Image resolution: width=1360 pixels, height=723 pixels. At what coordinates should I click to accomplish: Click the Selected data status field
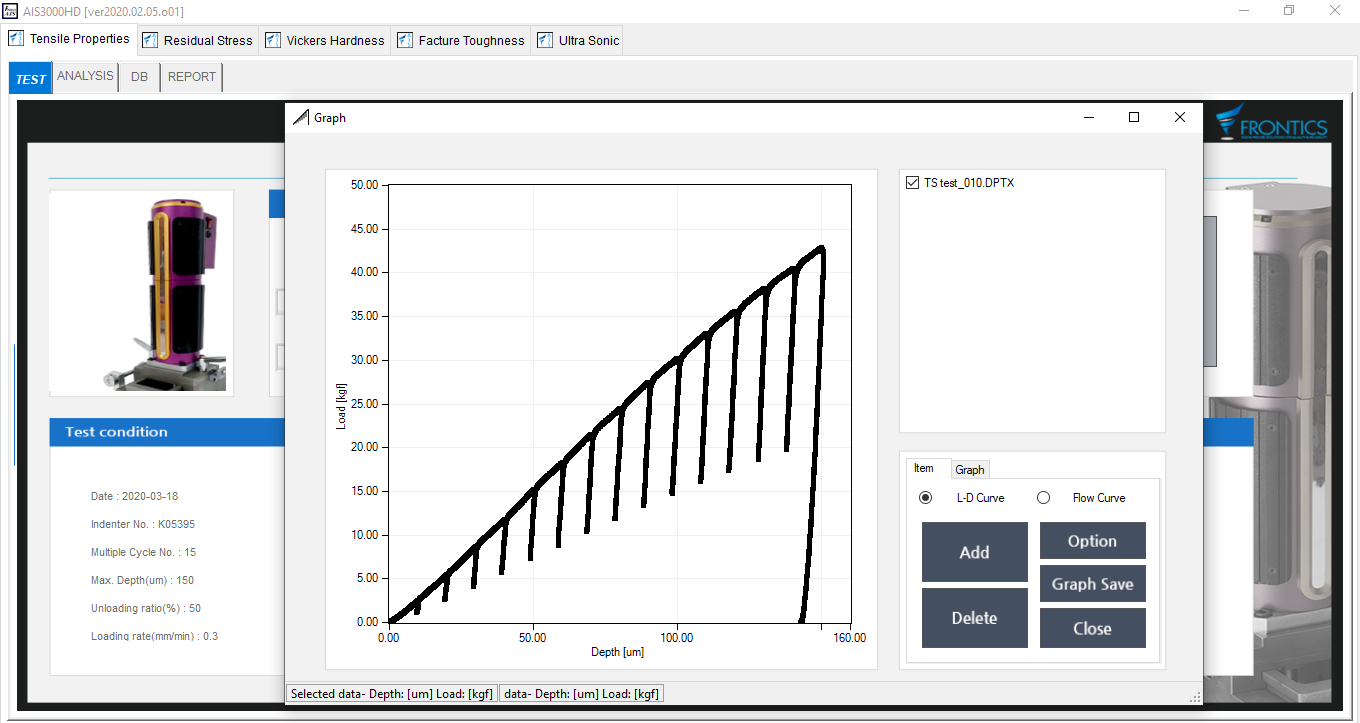coord(391,693)
